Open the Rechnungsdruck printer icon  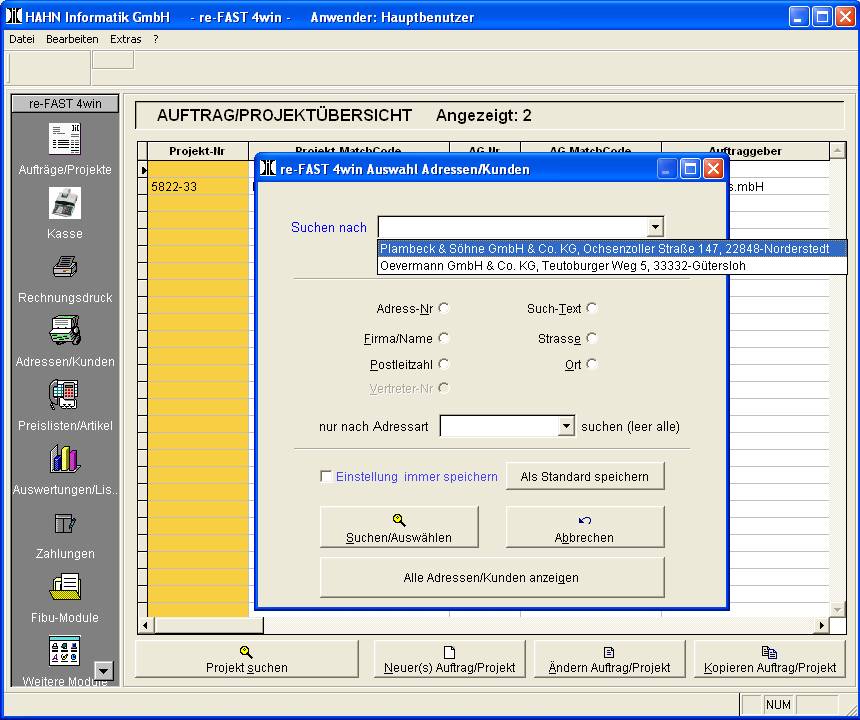(x=65, y=267)
